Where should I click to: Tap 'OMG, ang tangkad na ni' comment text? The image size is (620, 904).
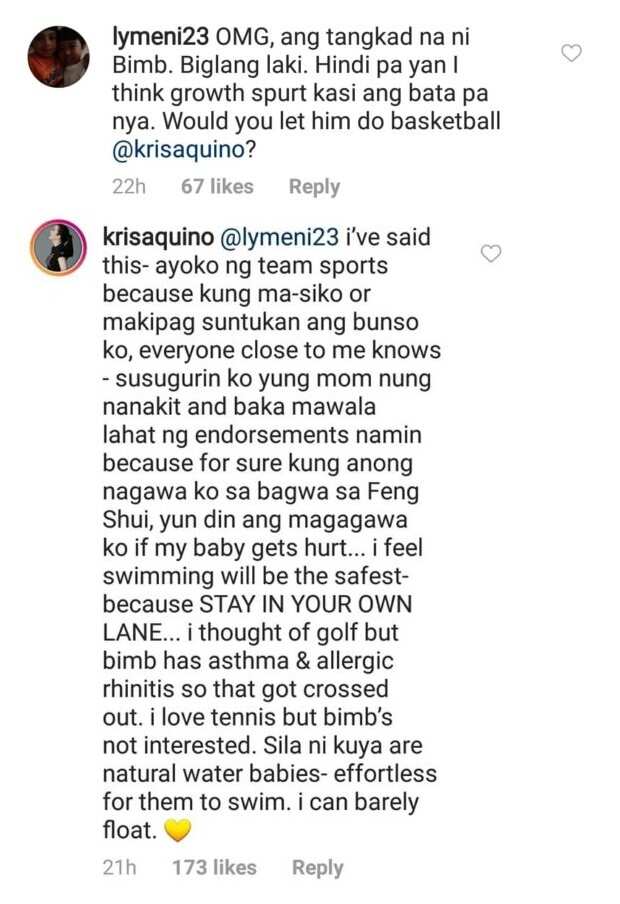(x=343, y=37)
